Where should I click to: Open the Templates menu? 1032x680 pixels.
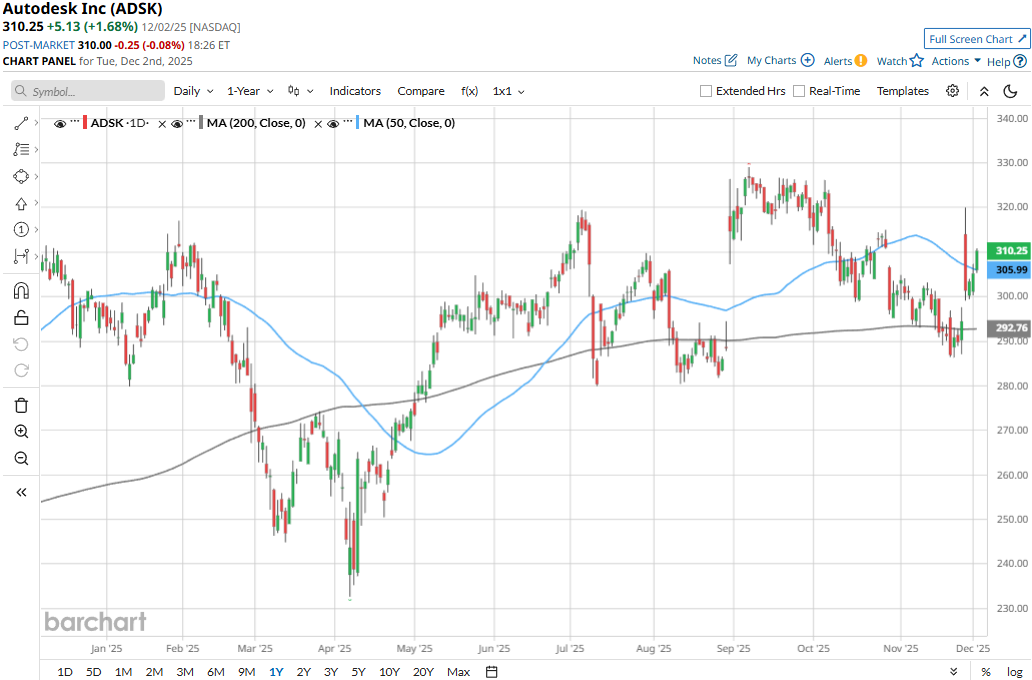(x=903, y=91)
